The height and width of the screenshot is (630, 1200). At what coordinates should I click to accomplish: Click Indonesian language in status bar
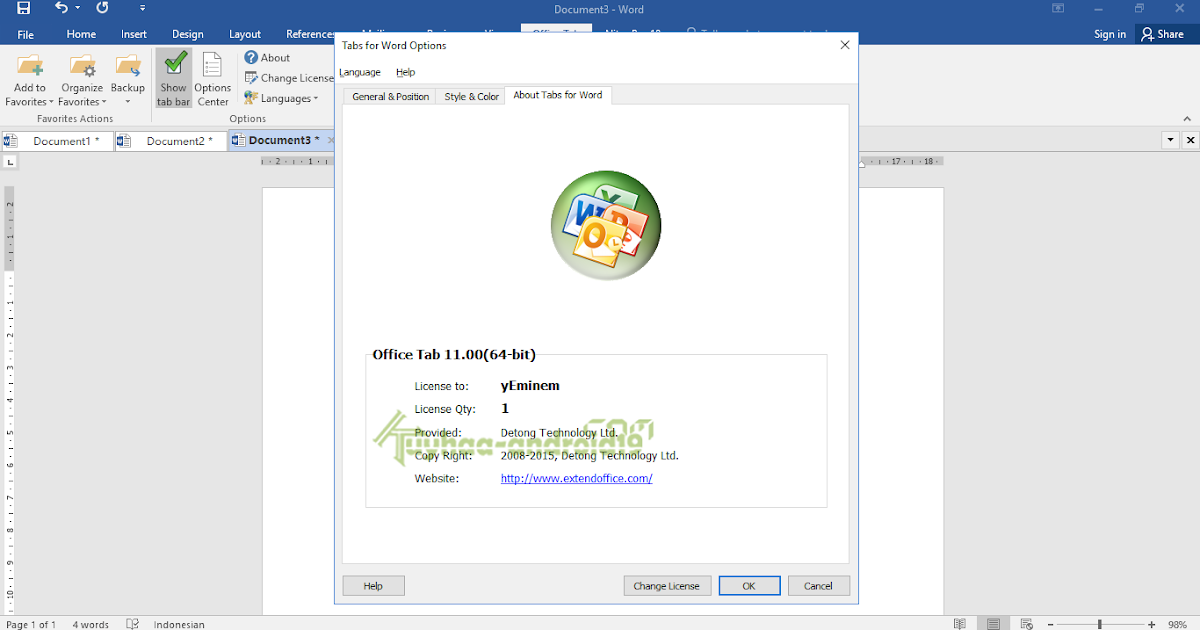pos(179,624)
